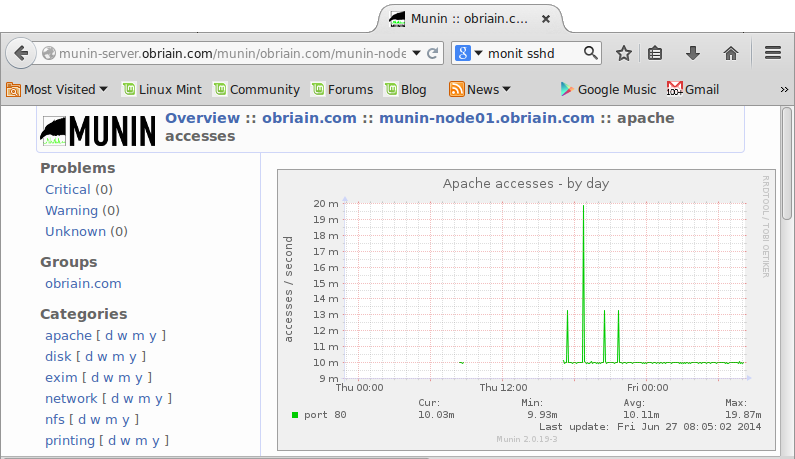Screen dimensions: 795x459
Task: Focus the address bar URL field
Action: (x=232, y=53)
